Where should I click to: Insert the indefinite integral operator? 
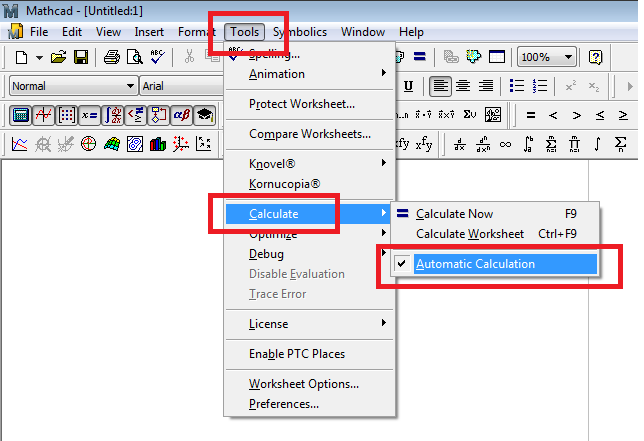[x=598, y=145]
